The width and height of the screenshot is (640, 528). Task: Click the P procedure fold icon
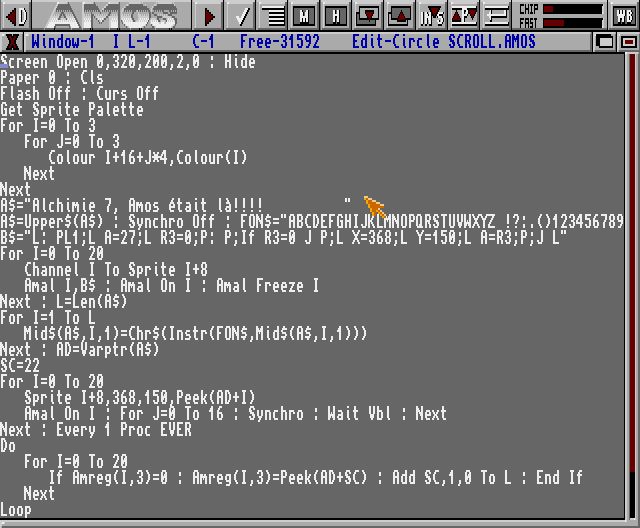(x=464, y=16)
